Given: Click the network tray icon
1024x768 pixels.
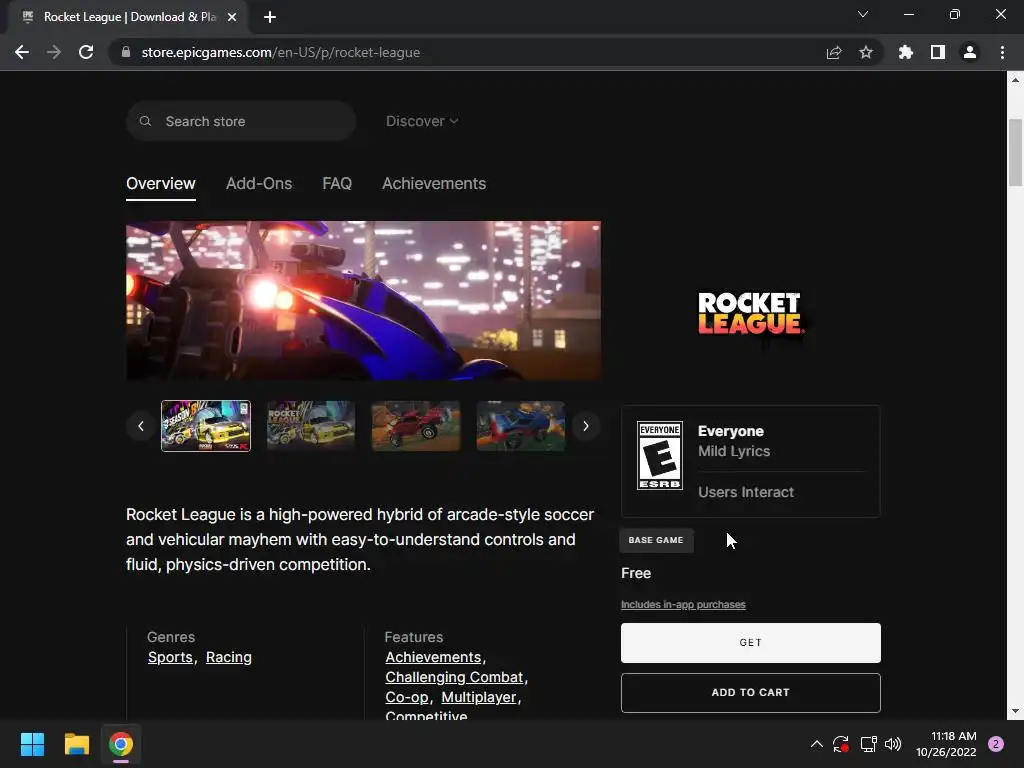Looking at the screenshot, I should tap(868, 744).
